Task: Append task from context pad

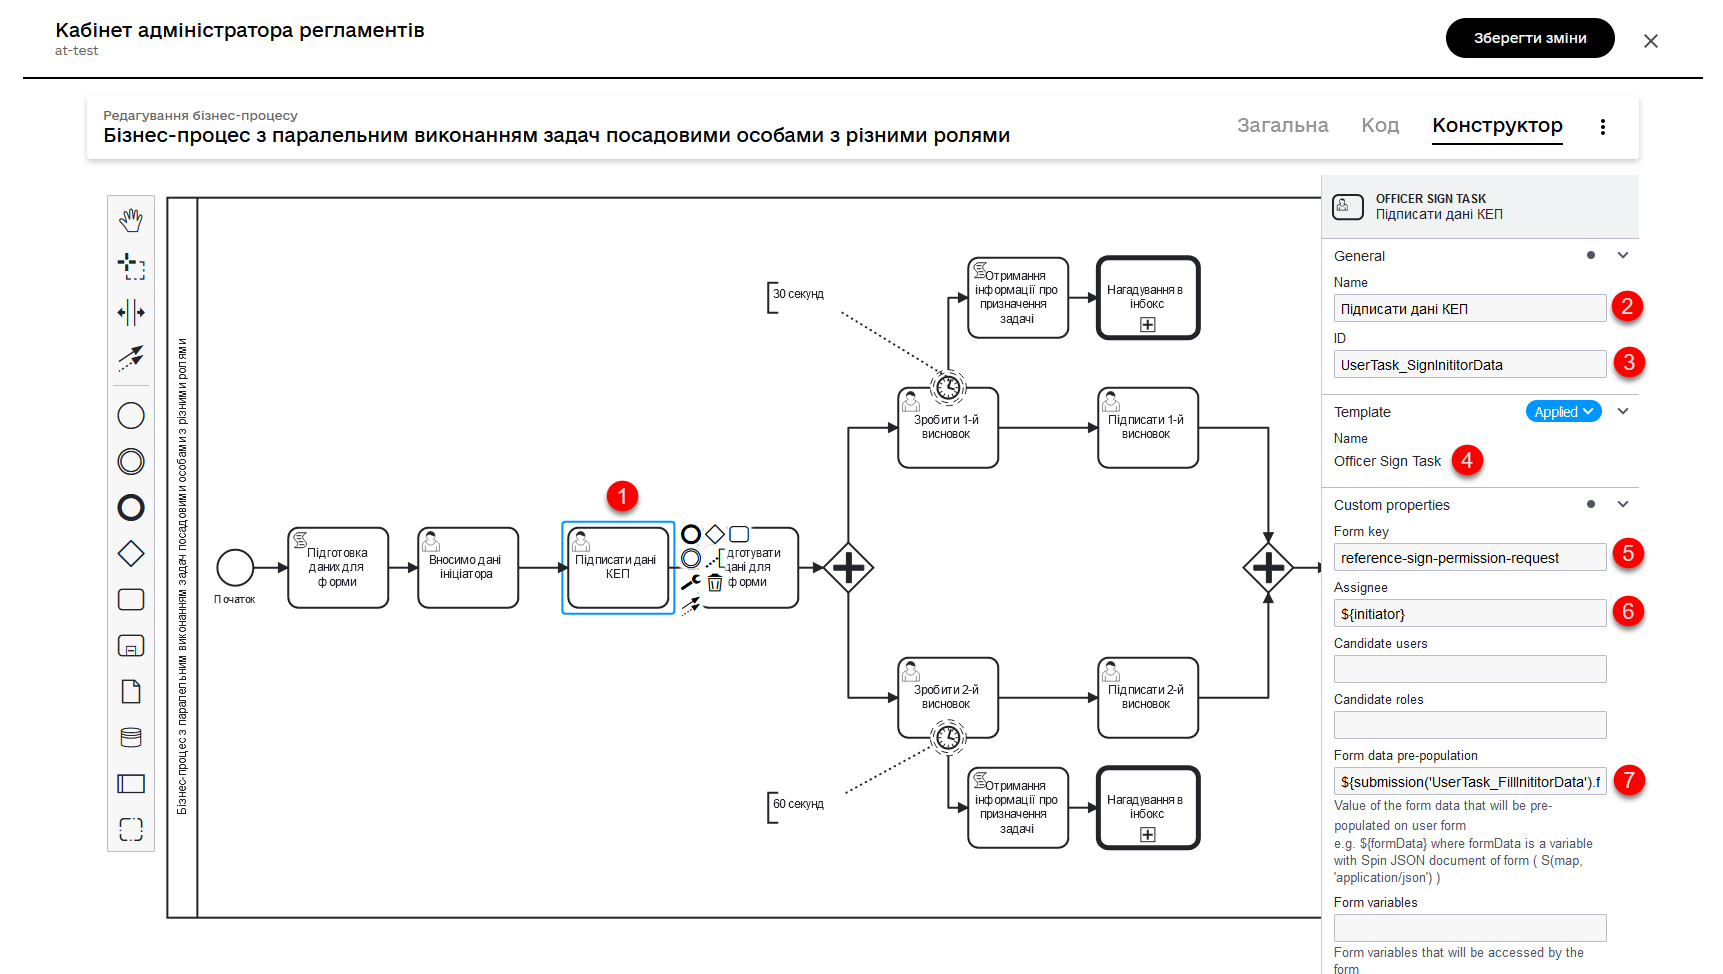Action: [x=739, y=534]
